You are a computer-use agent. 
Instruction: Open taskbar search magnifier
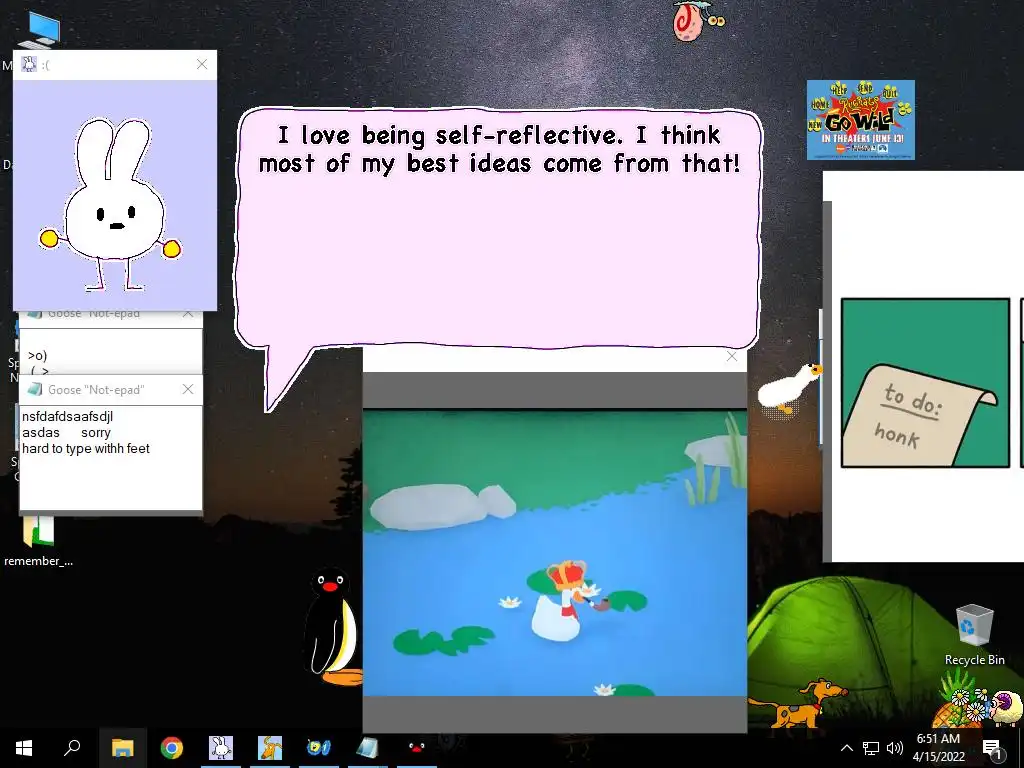72,747
